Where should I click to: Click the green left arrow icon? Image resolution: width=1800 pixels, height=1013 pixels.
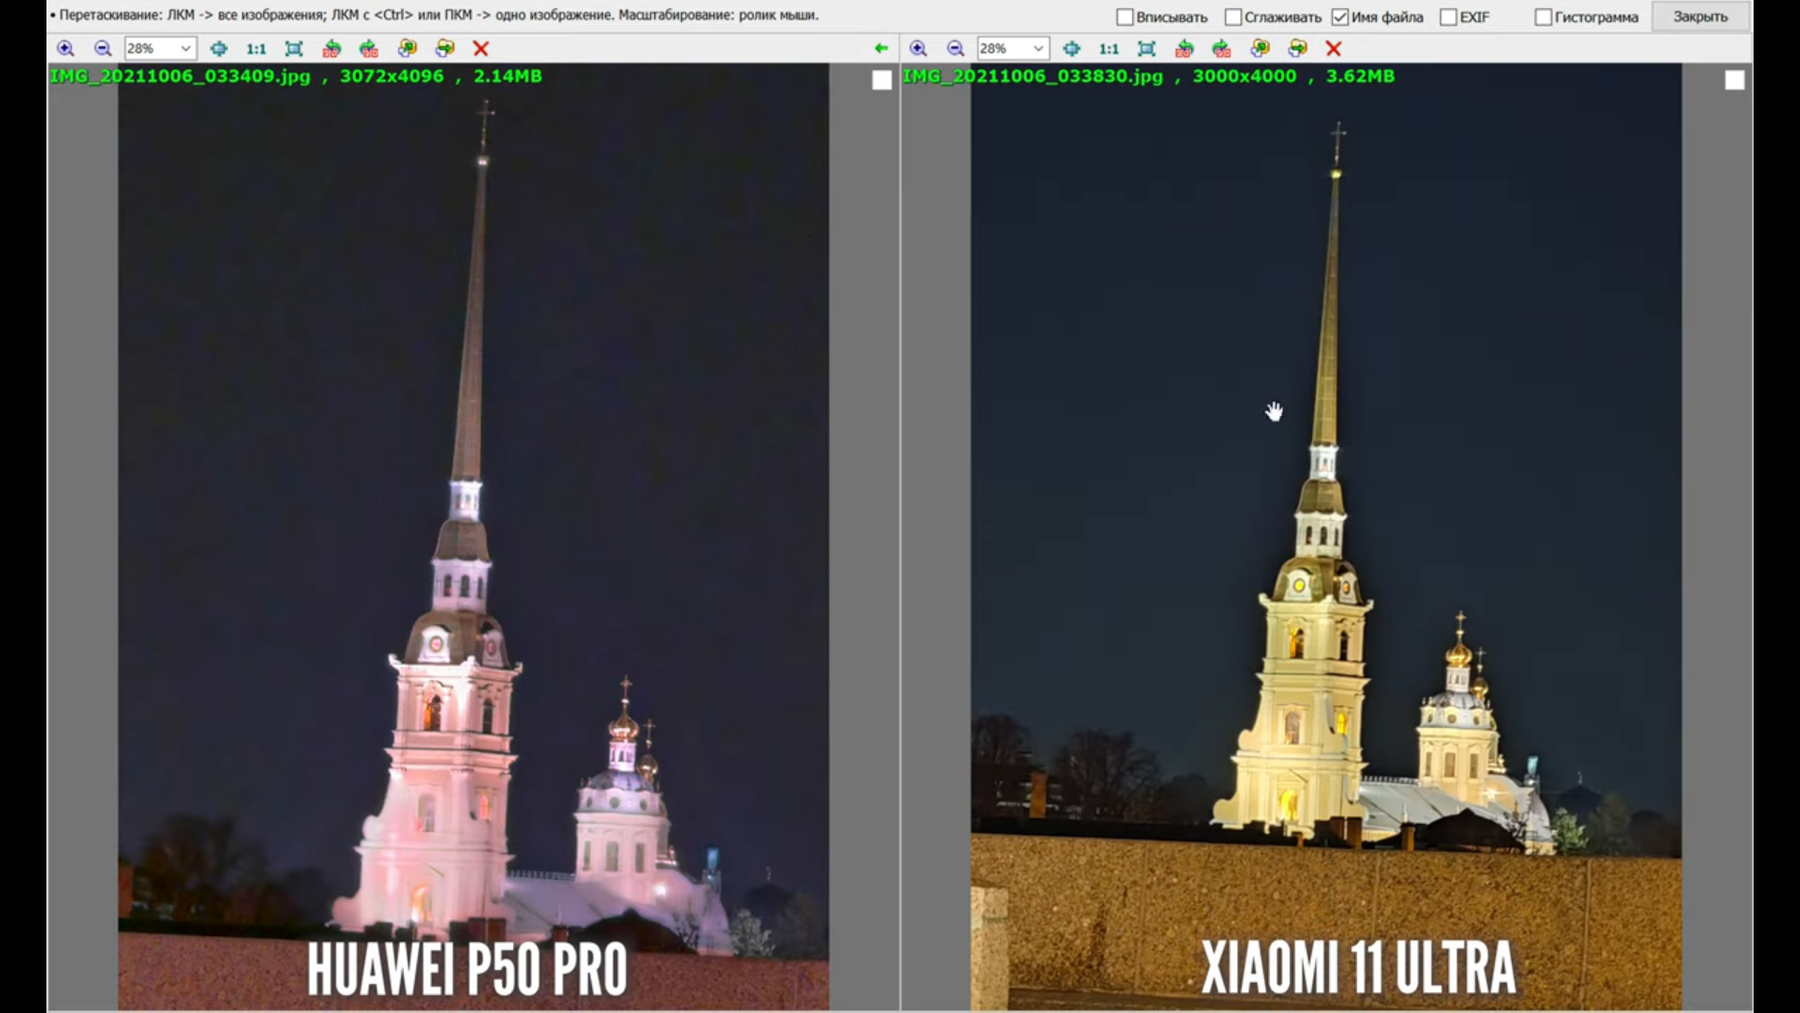(881, 48)
